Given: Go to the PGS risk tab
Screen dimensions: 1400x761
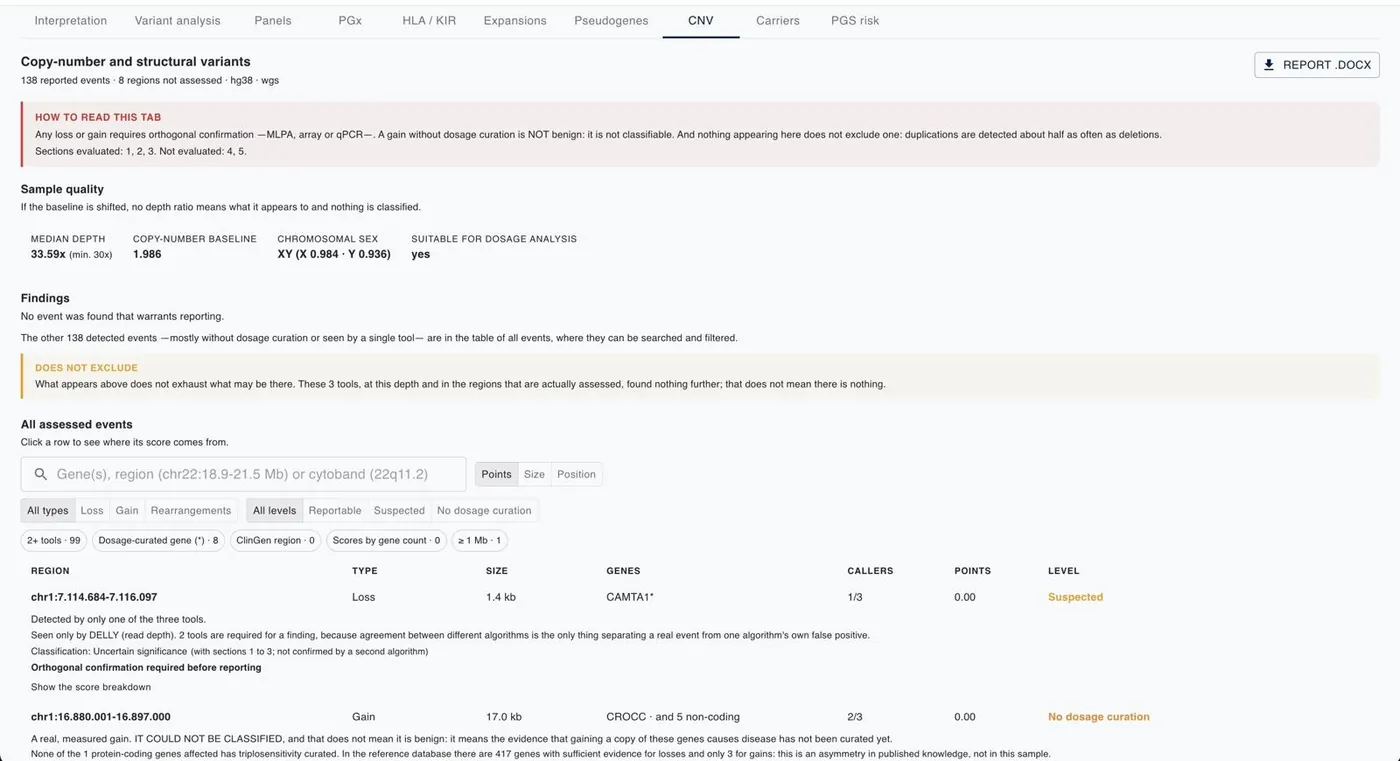Looking at the screenshot, I should tap(855, 20).
